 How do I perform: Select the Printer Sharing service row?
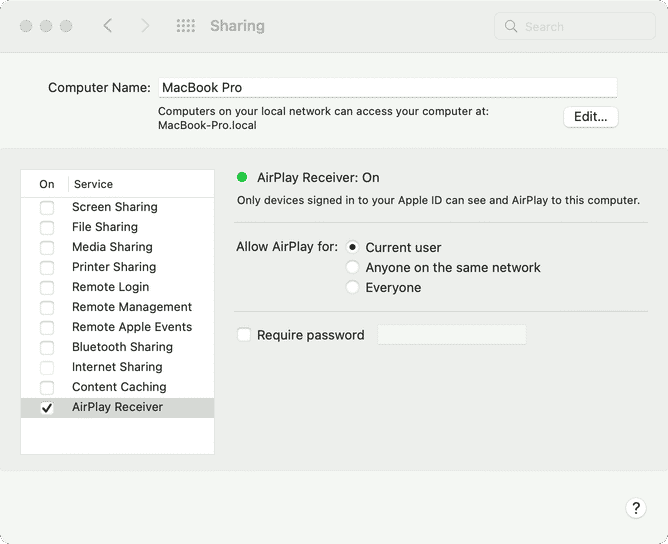(118, 267)
